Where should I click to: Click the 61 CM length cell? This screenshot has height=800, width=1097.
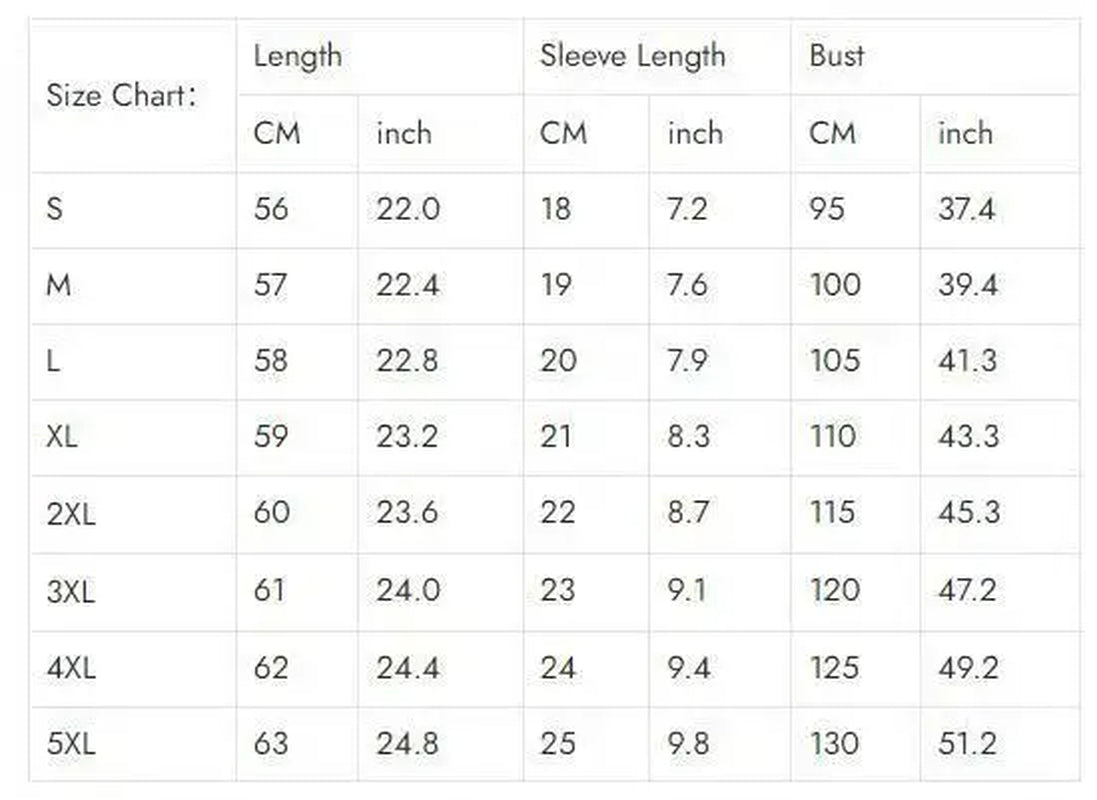270,590
